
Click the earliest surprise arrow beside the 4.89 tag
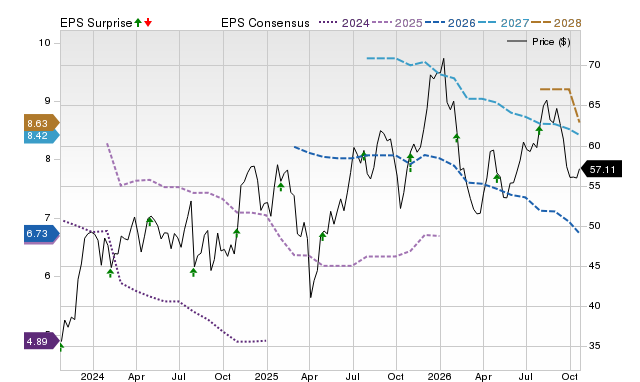[61, 347]
